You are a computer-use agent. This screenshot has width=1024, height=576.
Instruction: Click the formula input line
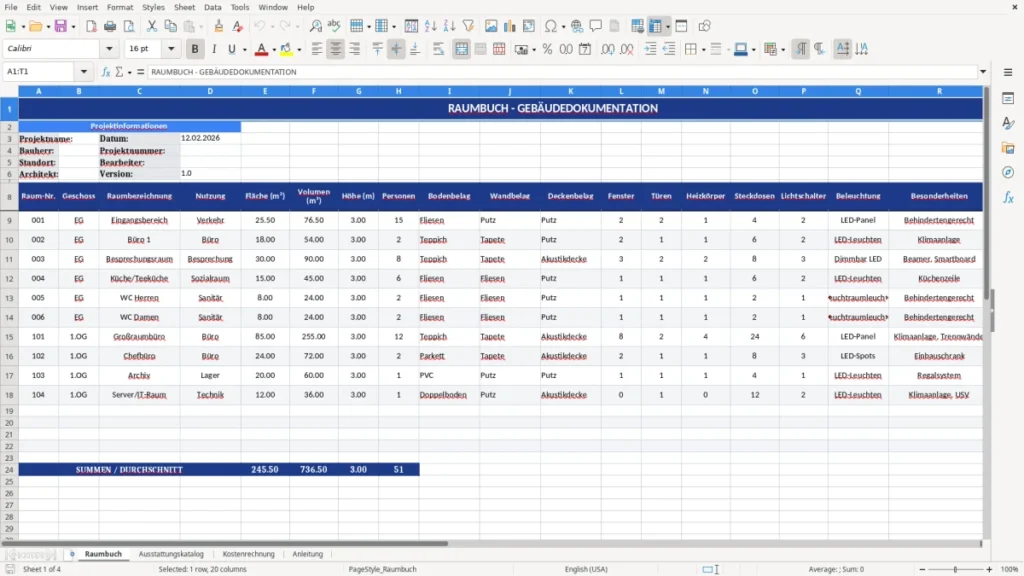click(x=562, y=72)
